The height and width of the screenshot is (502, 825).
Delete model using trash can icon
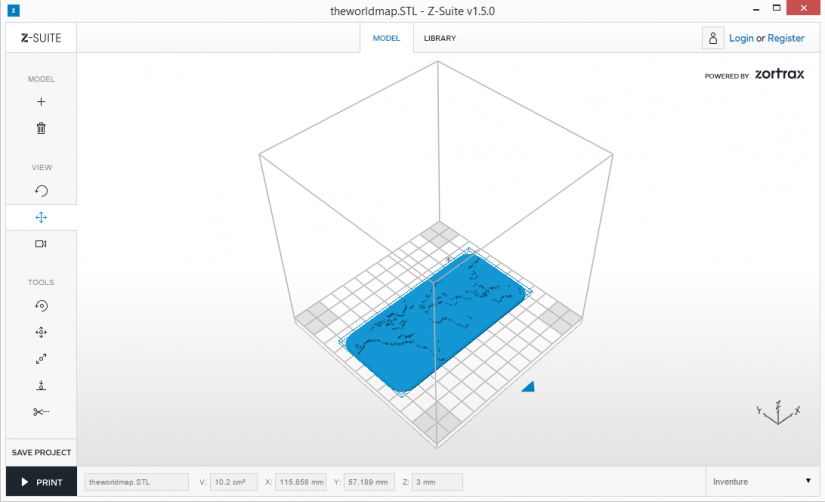[x=41, y=128]
